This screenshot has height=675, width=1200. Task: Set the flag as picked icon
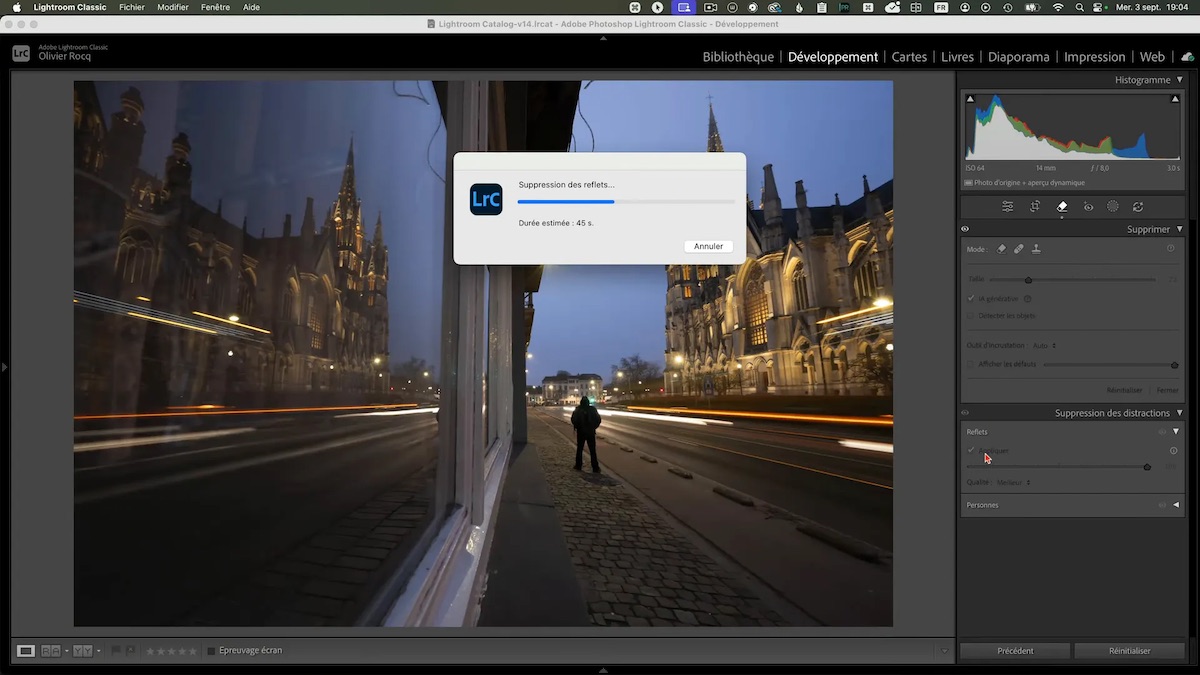pos(116,650)
